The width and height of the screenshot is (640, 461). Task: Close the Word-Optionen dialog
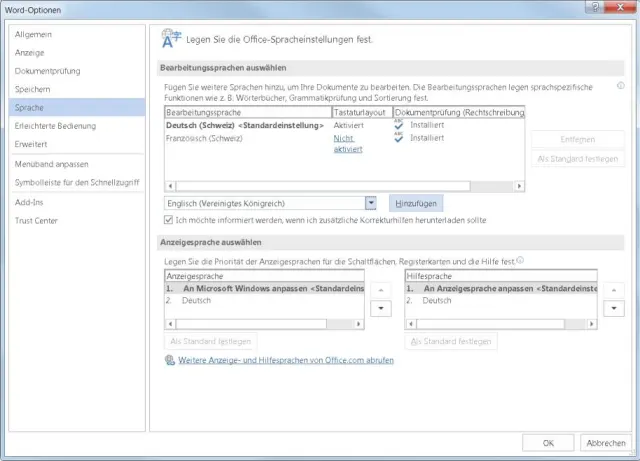point(620,7)
